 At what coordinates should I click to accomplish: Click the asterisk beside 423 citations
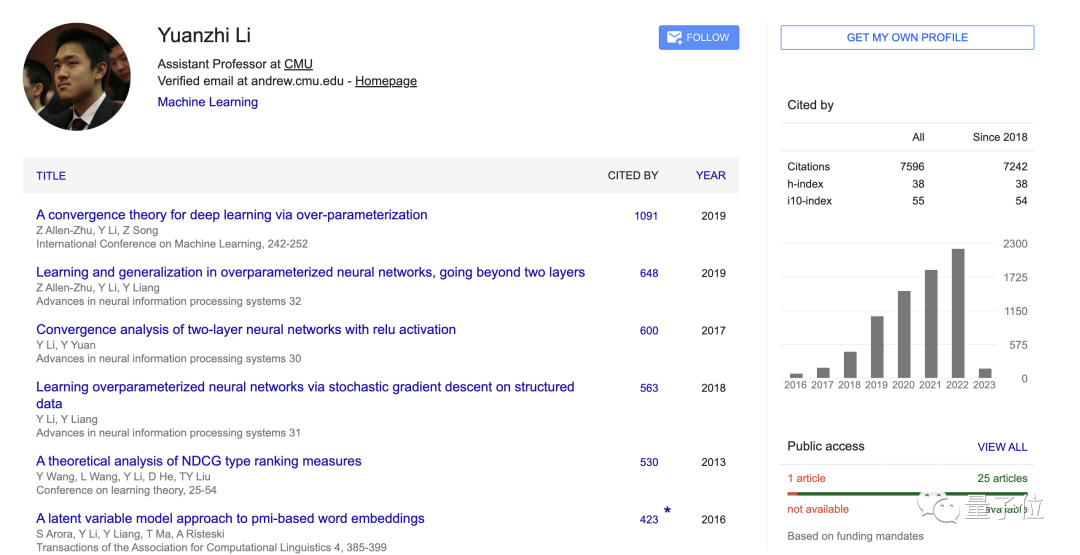(x=667, y=511)
